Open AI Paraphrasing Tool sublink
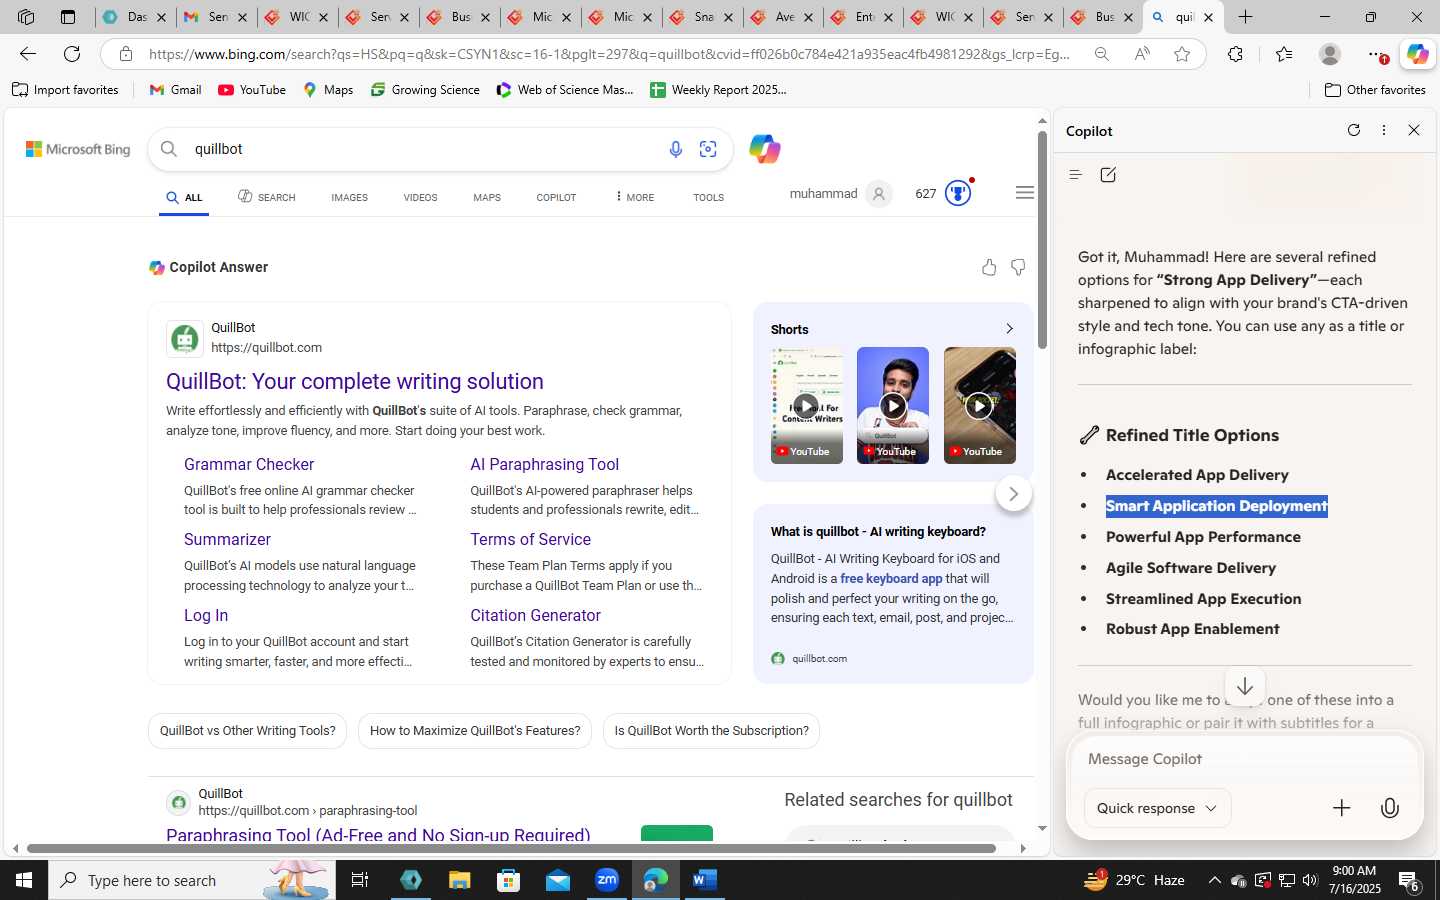The width and height of the screenshot is (1440, 900). (x=545, y=464)
